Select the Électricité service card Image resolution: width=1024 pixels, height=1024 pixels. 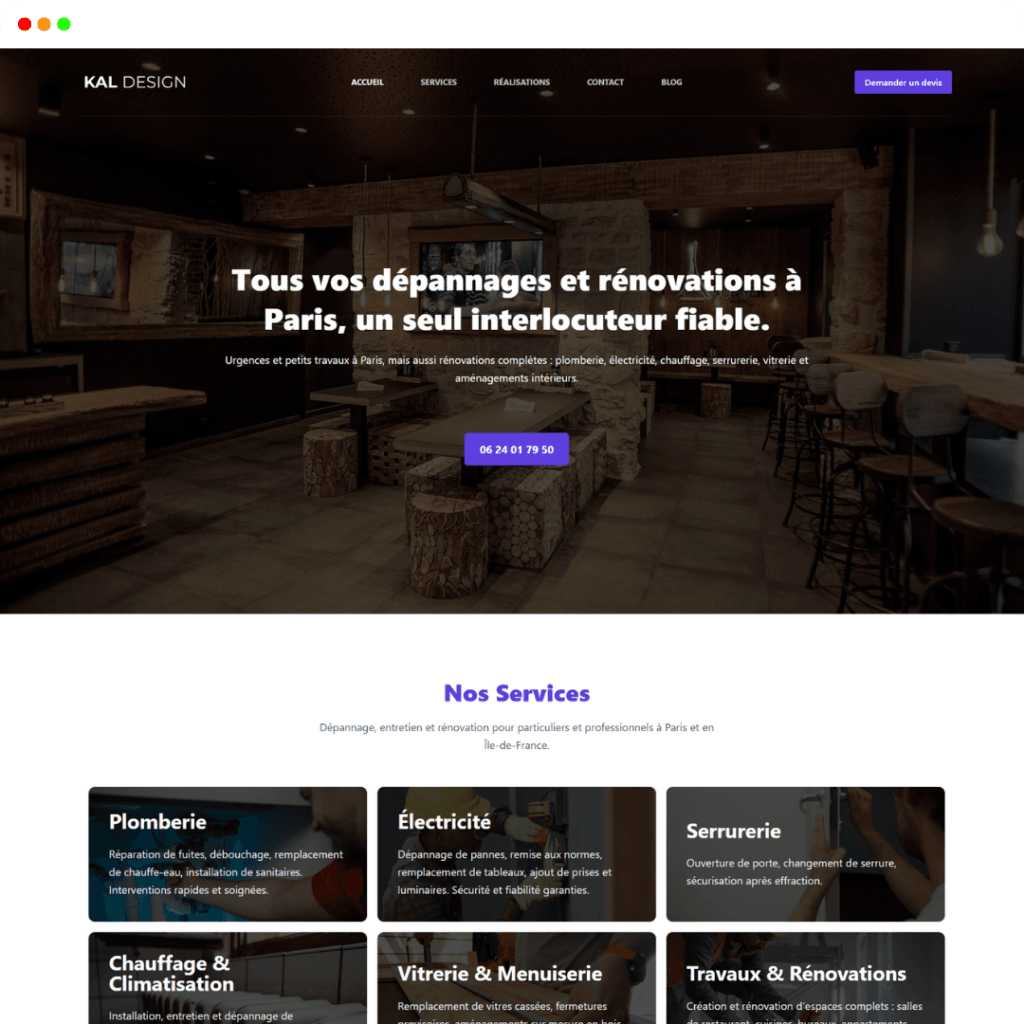tap(516, 854)
